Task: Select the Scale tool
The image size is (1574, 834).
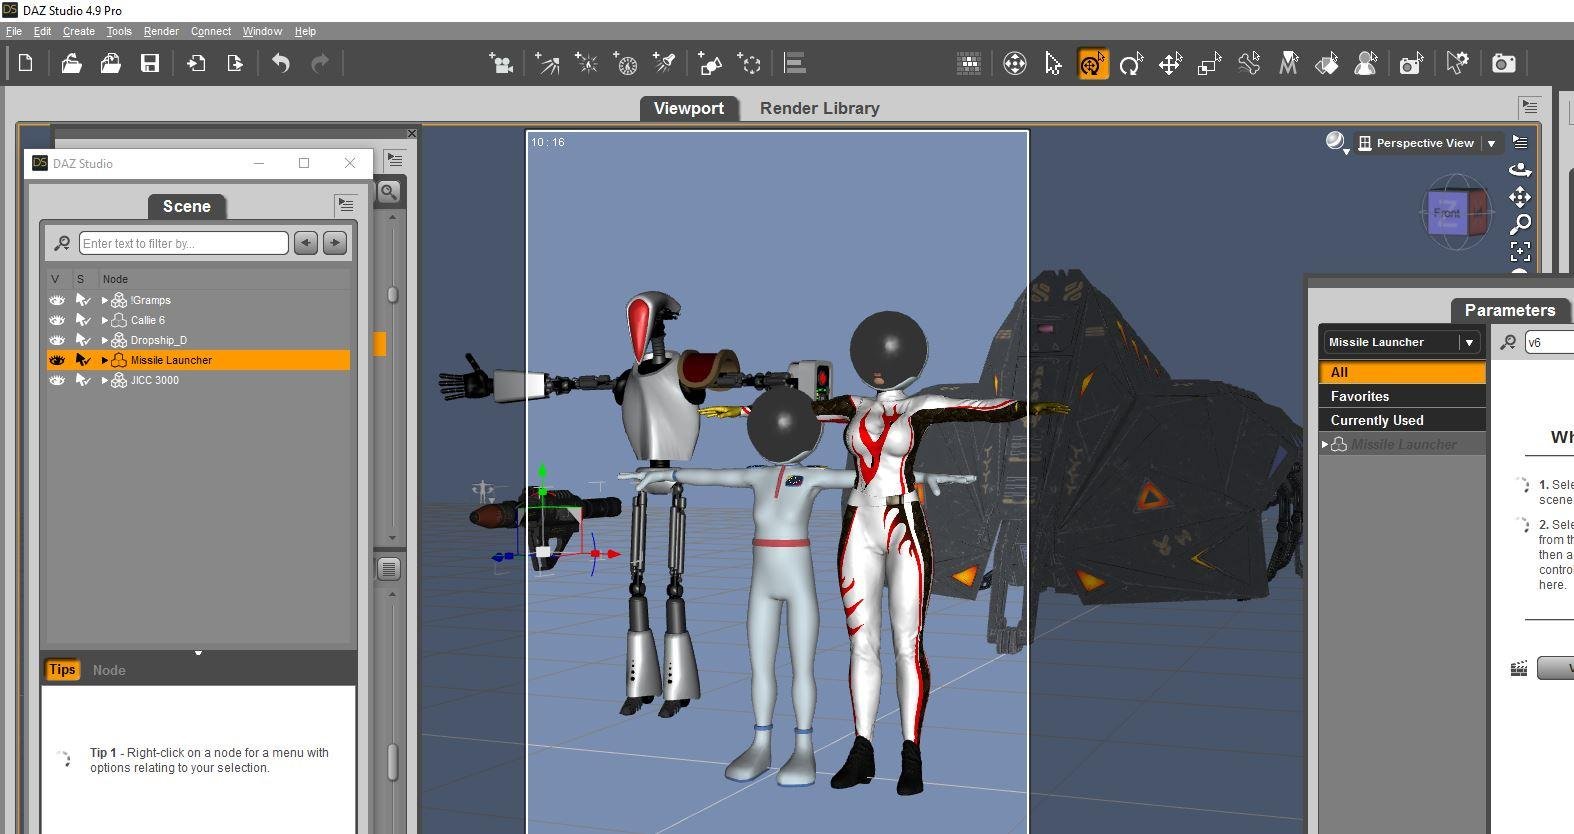Action: click(1209, 64)
